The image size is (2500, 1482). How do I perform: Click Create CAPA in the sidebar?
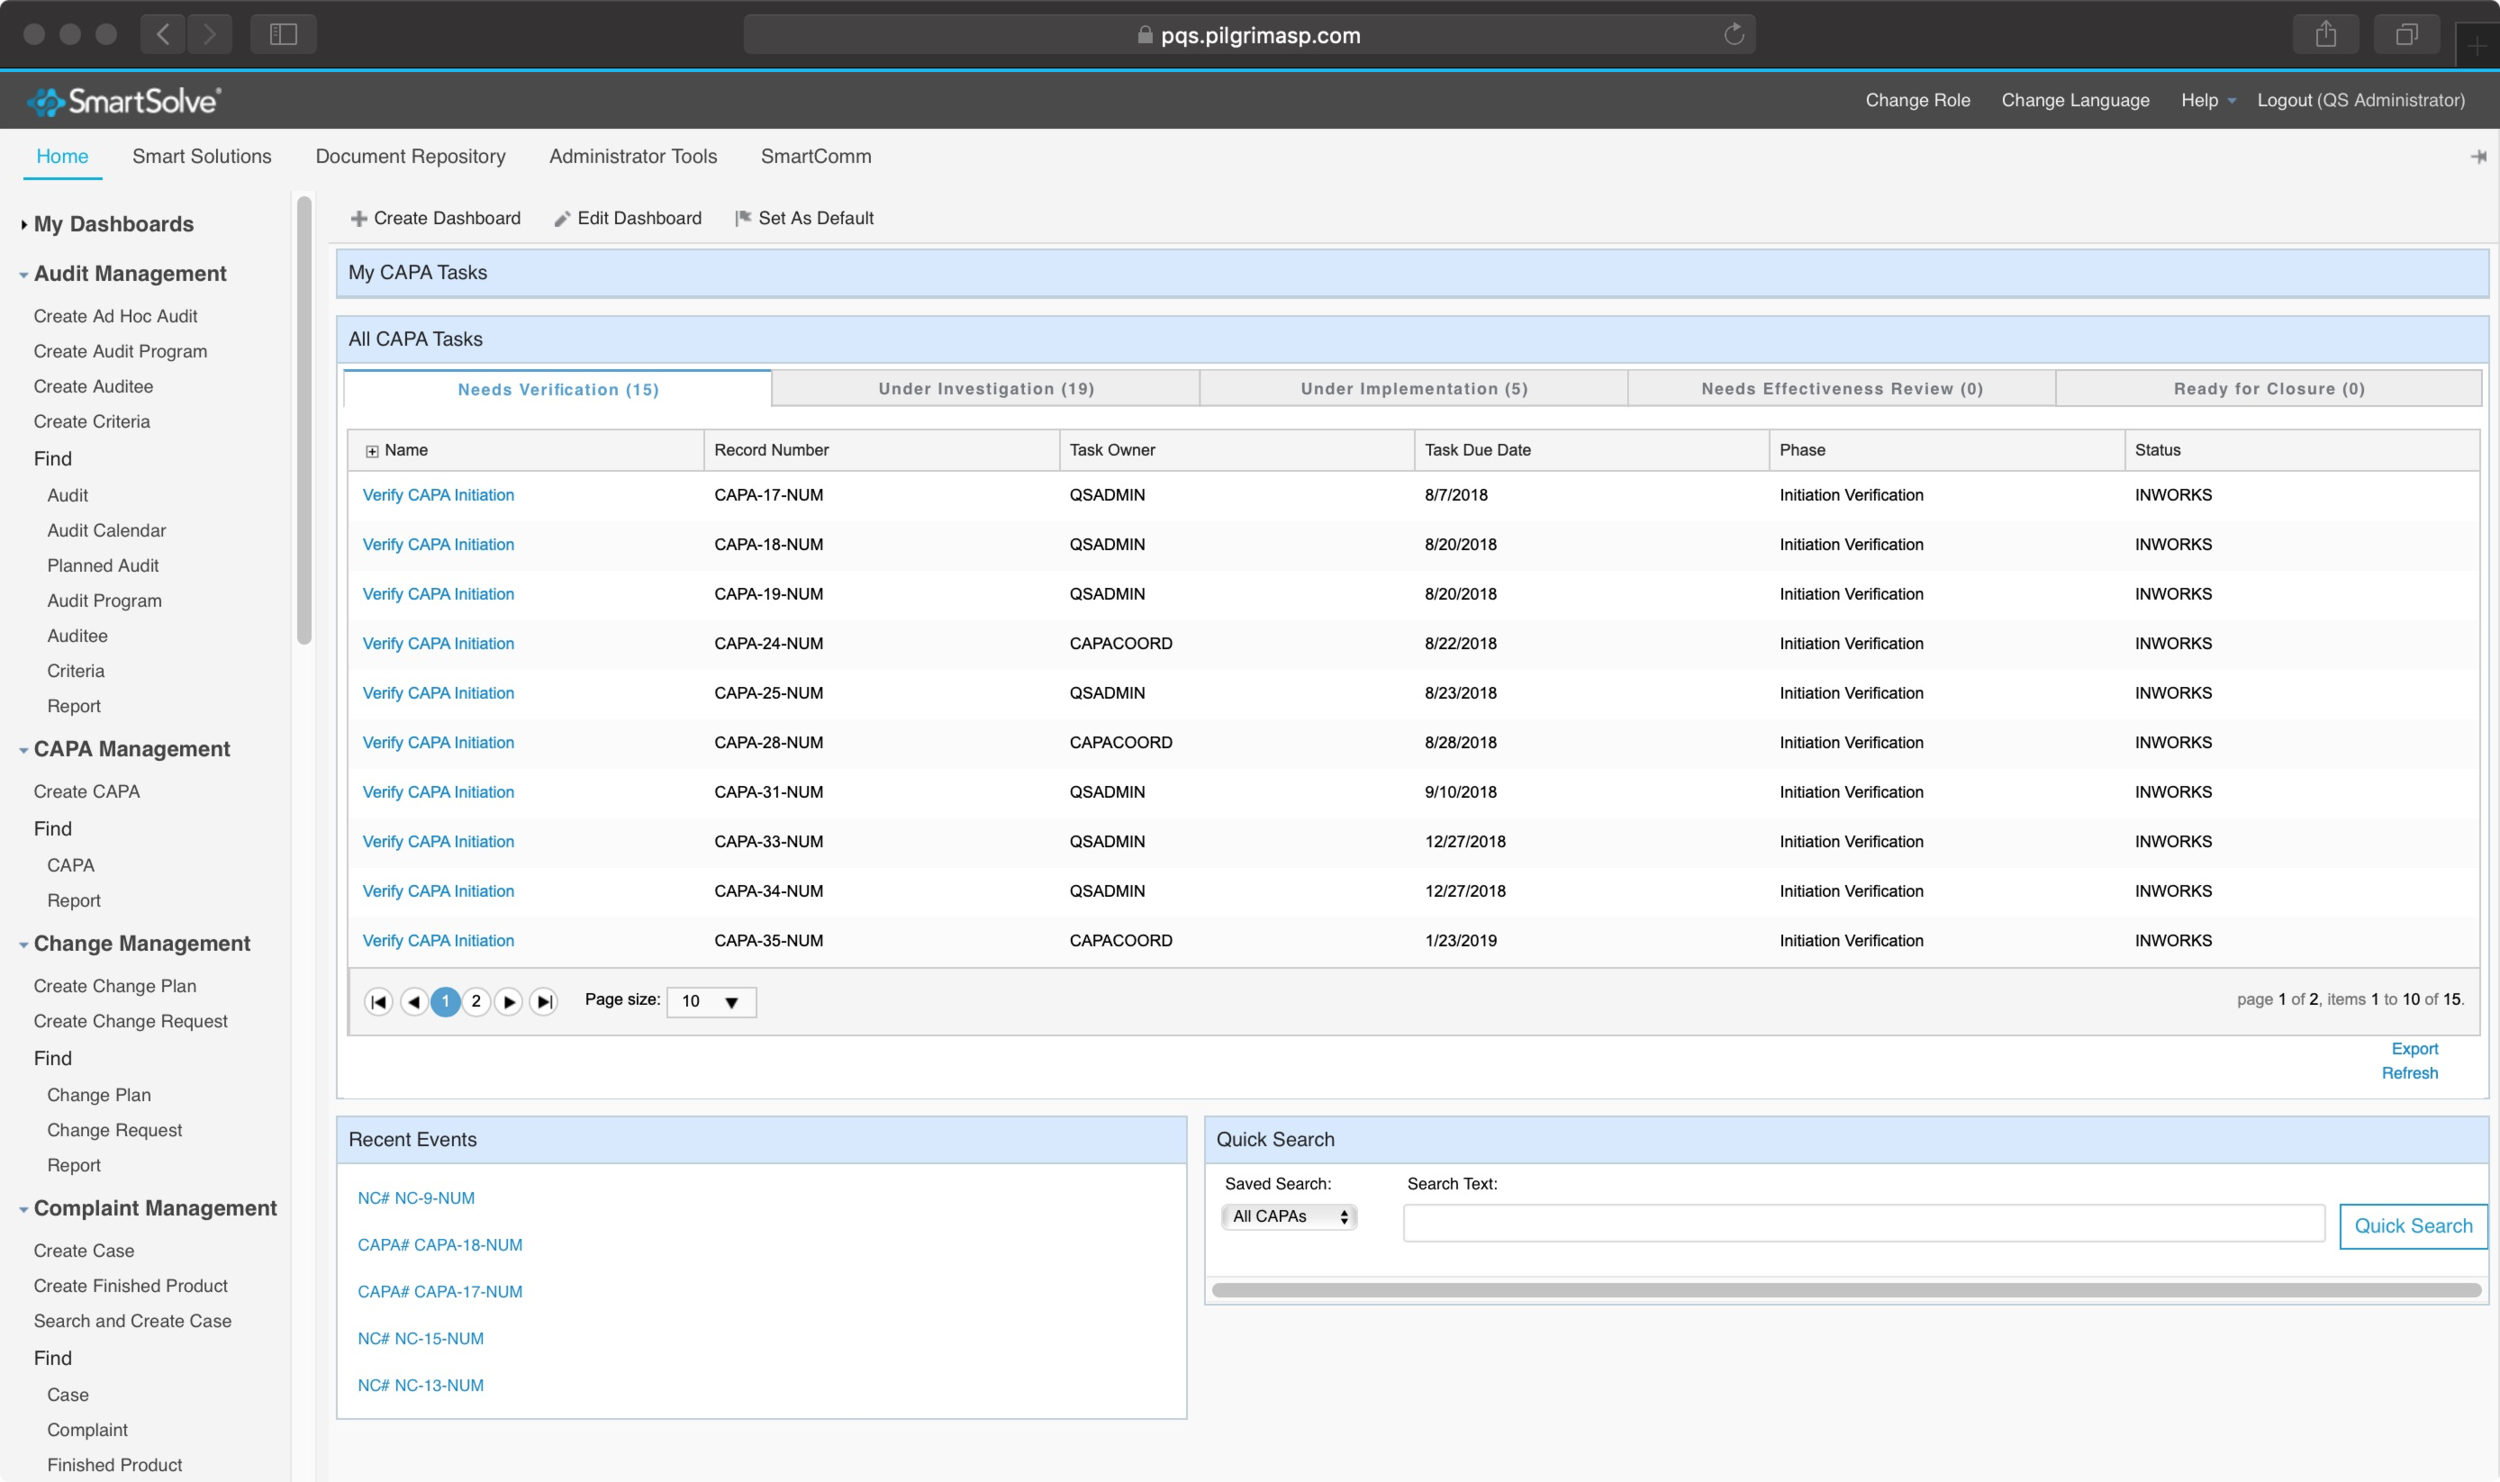click(x=87, y=792)
